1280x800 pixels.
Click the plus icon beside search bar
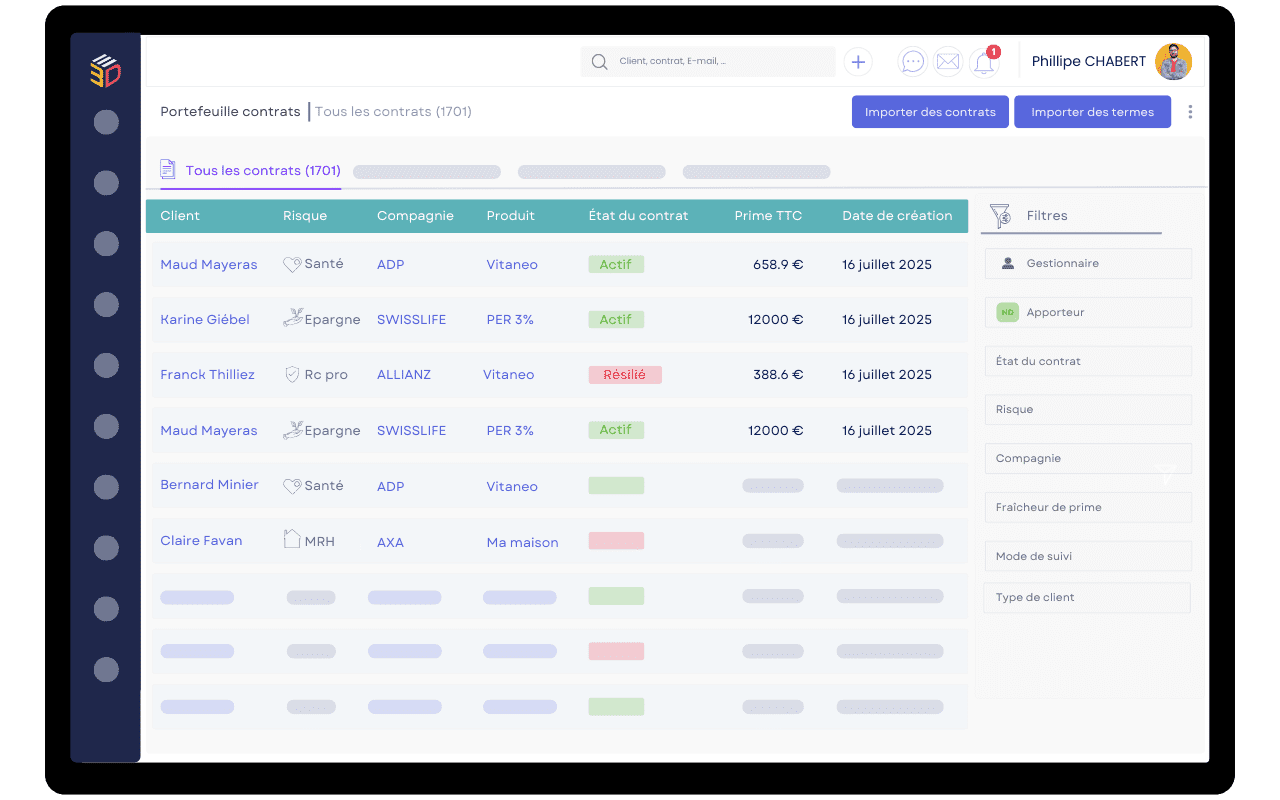click(857, 62)
